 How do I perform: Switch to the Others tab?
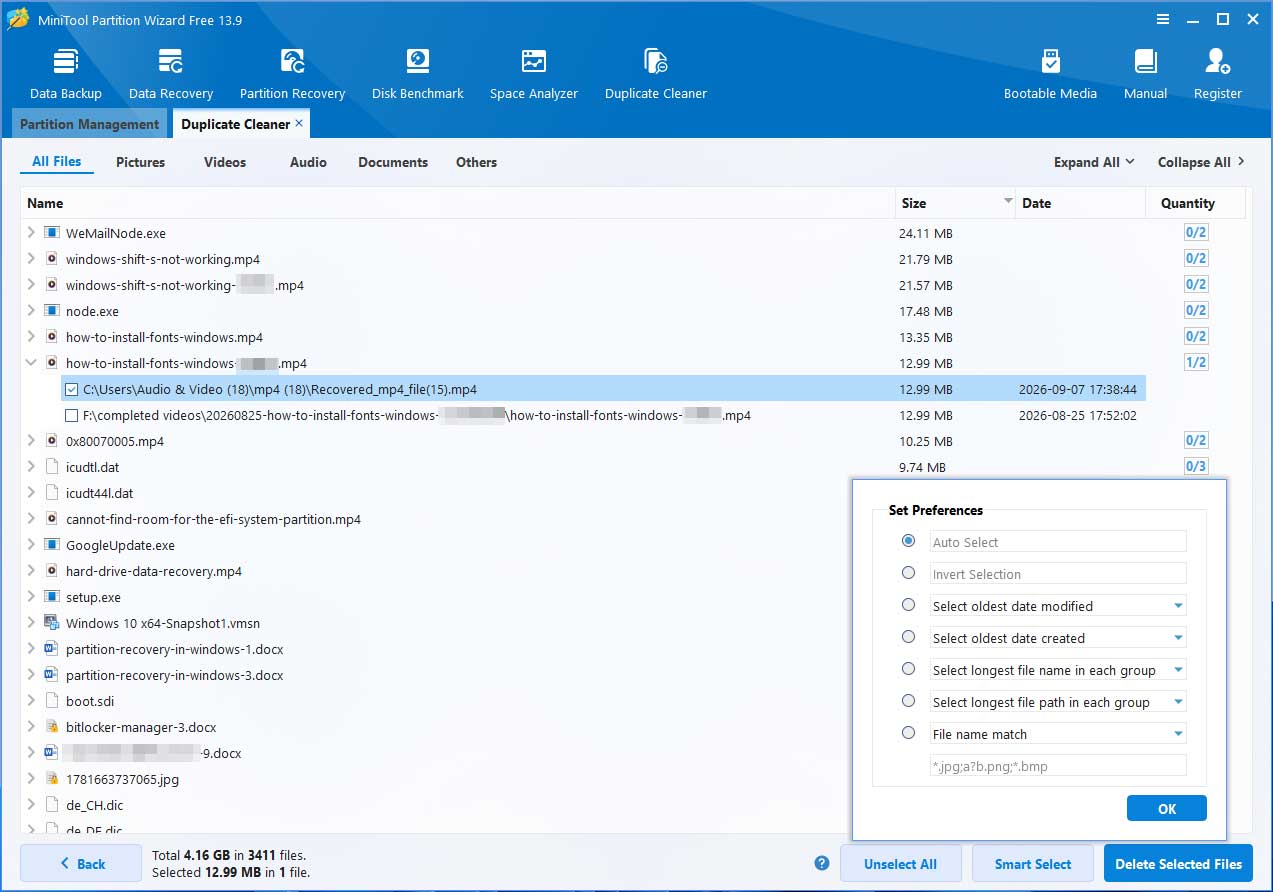pos(476,162)
